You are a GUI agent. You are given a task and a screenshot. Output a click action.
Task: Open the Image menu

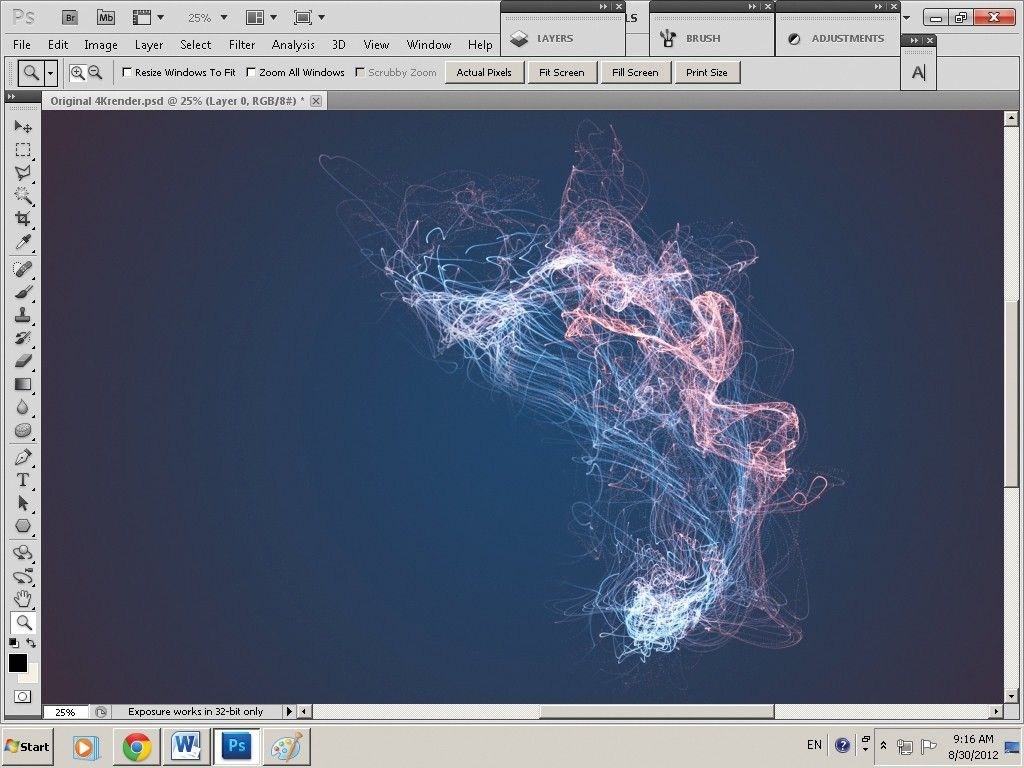tap(101, 44)
